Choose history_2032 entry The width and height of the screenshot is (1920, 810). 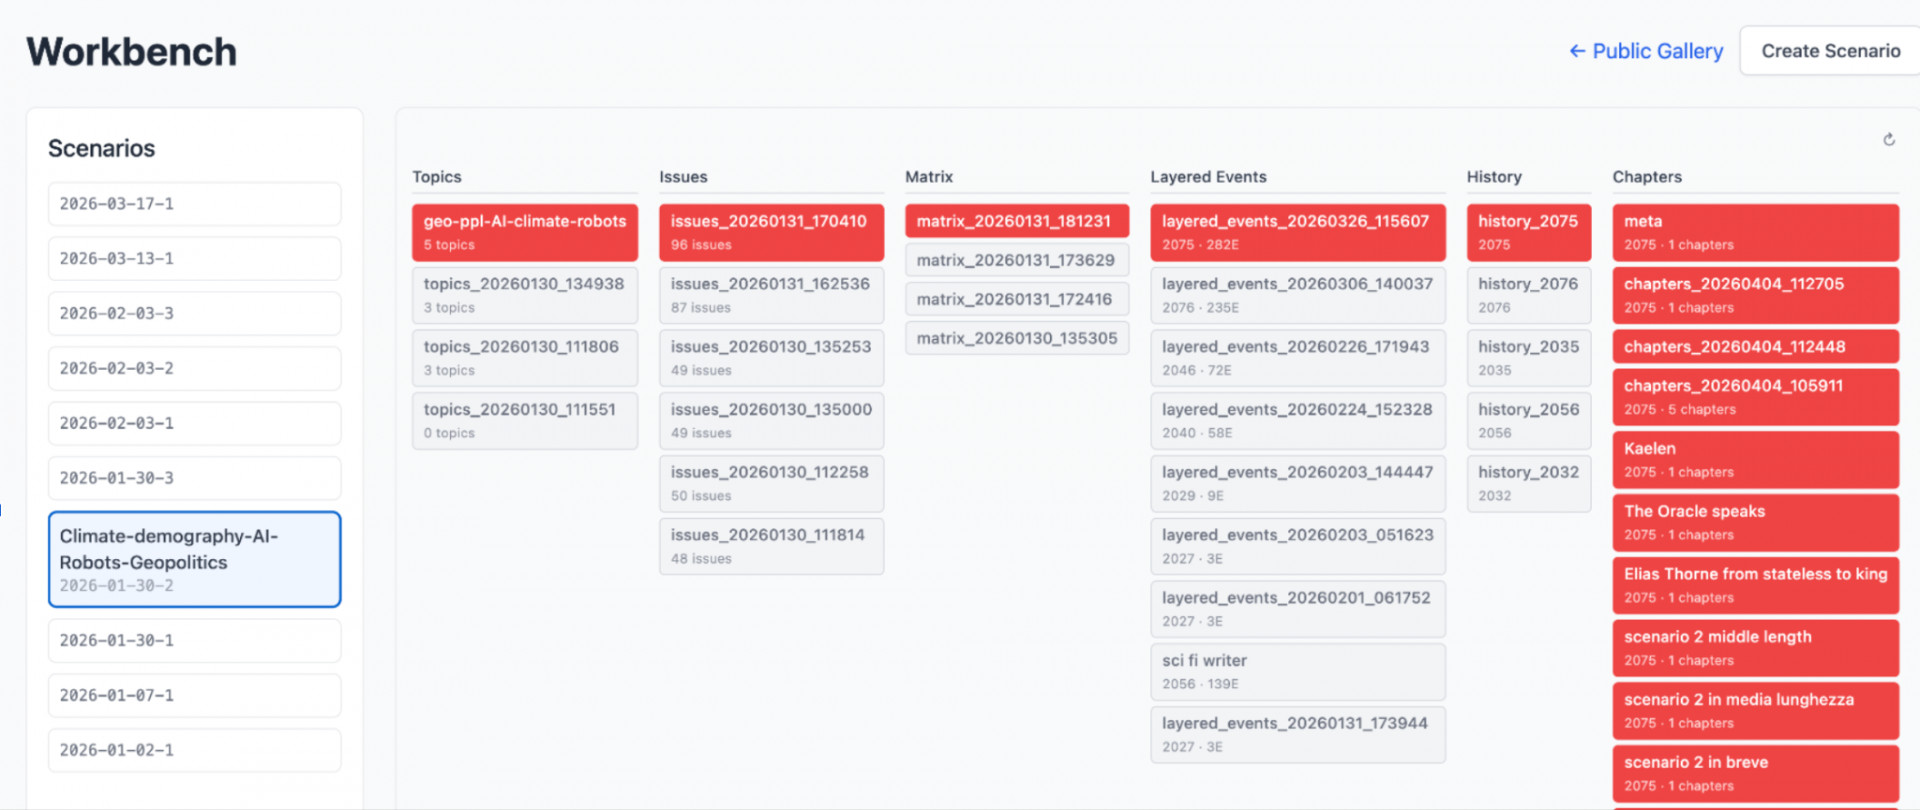point(1528,483)
